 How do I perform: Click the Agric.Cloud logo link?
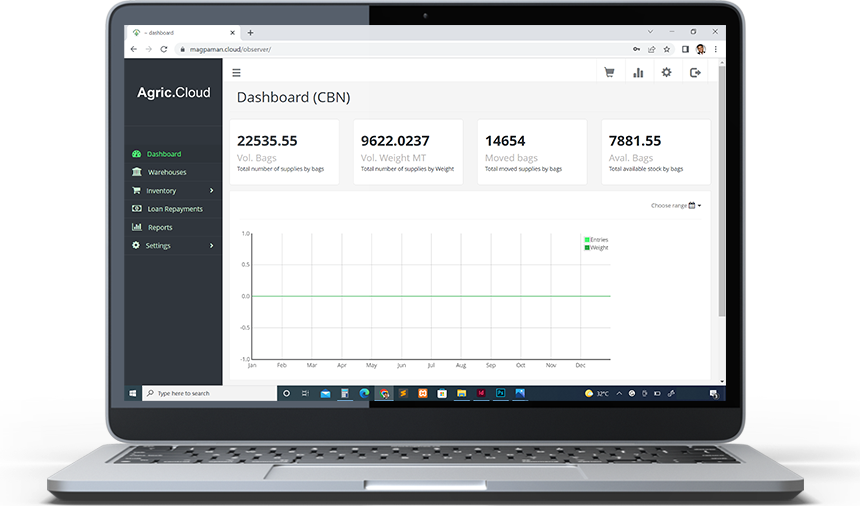click(174, 93)
